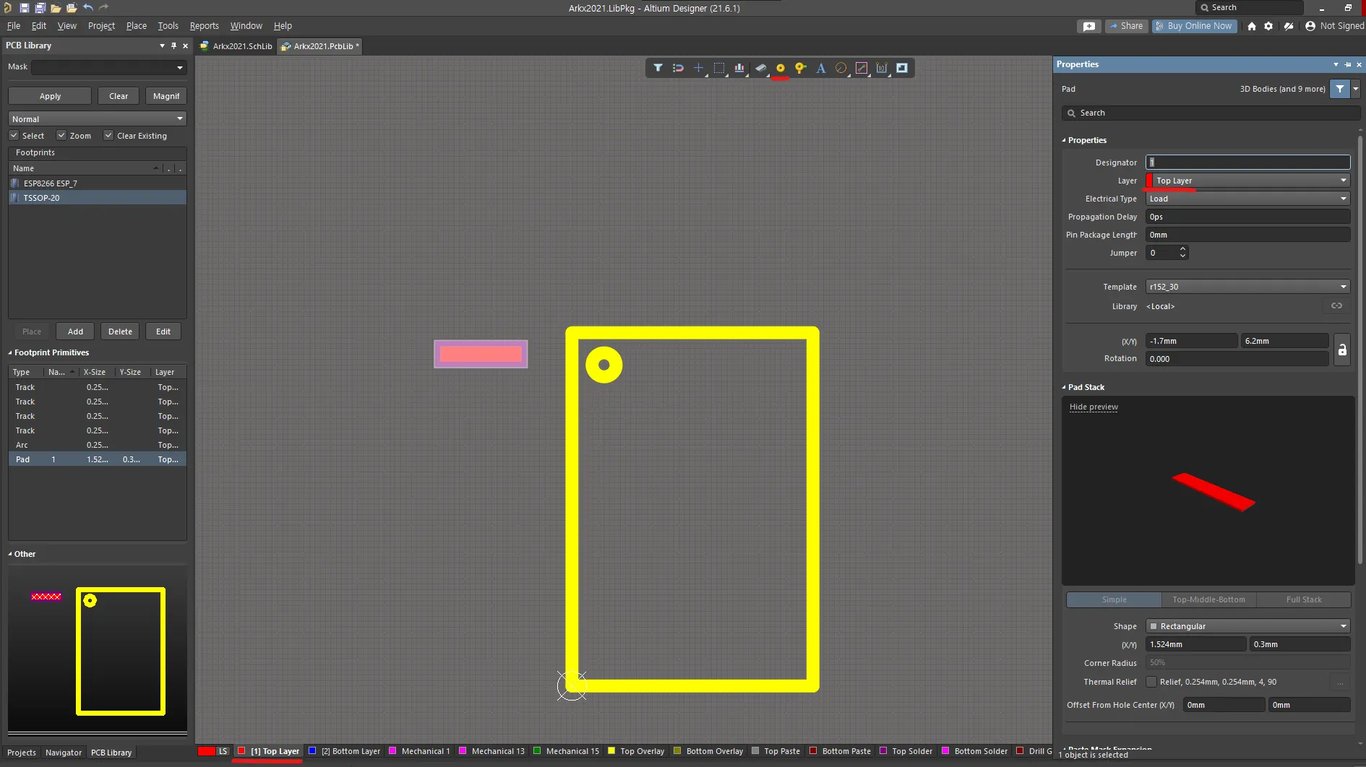The width and height of the screenshot is (1366, 767).
Task: Toggle the Zoom checkbox off
Action: coord(62,135)
